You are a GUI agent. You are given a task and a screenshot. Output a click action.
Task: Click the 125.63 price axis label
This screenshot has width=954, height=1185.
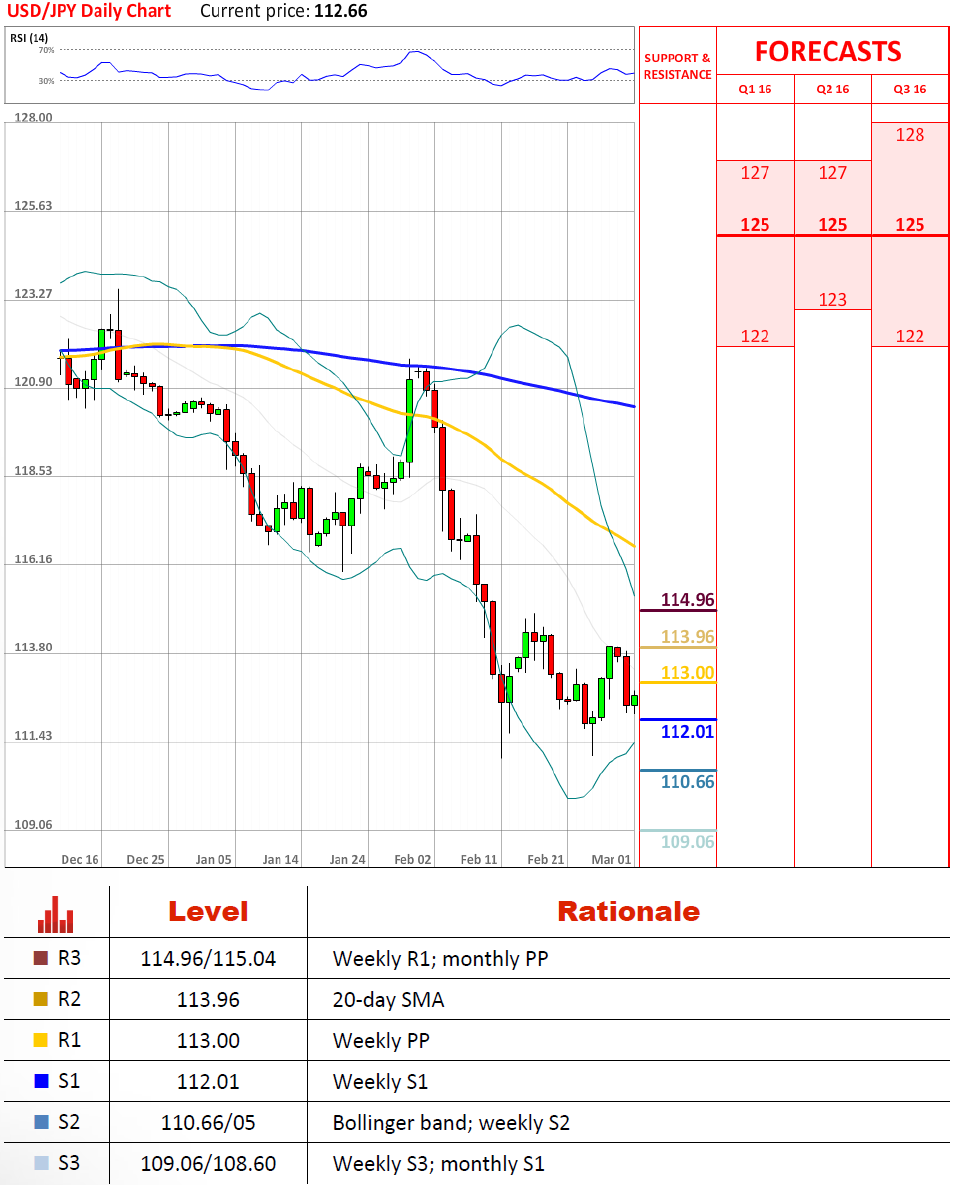click(33, 206)
